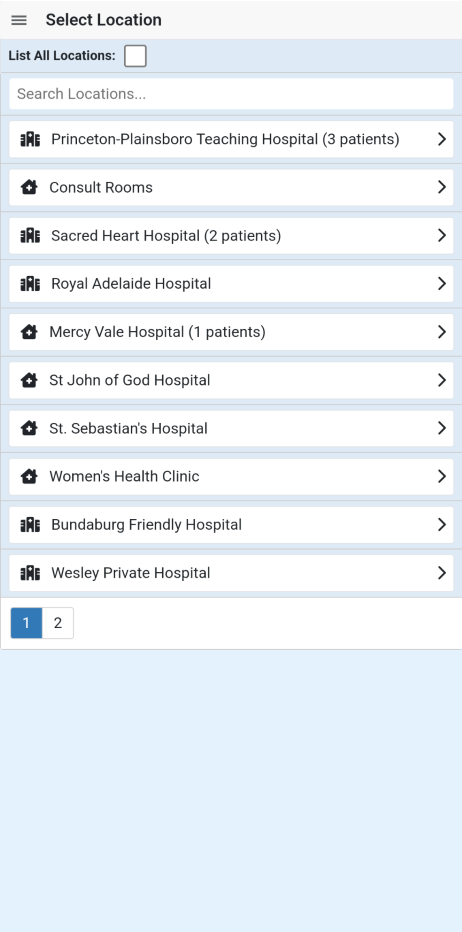Click hospital icon beside Wesley Private Hospital

30,573
